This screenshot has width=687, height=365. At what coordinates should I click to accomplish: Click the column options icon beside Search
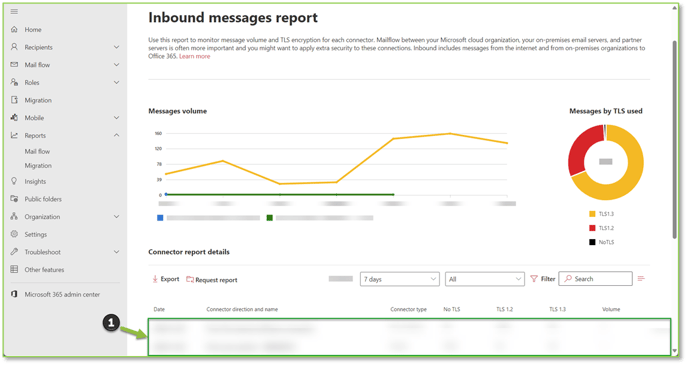(641, 278)
